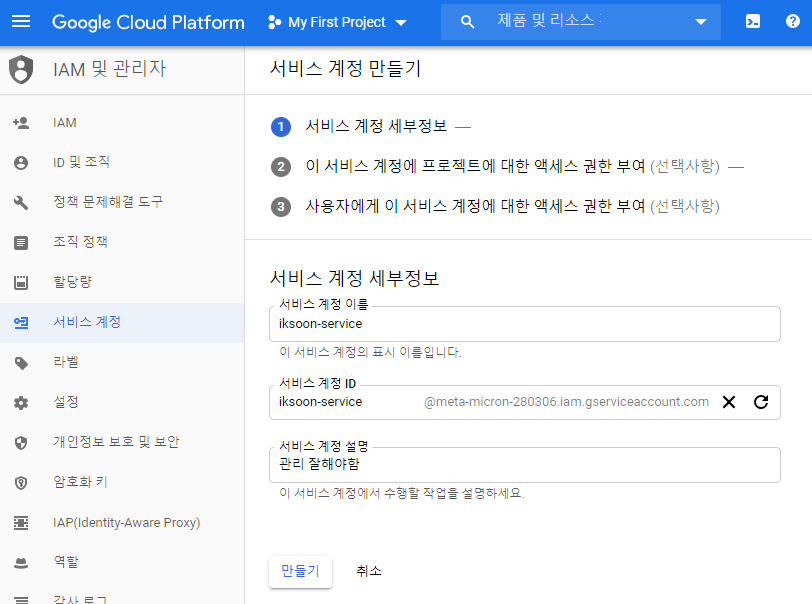Open 라벨 menu item

pyautogui.click(x=122, y=362)
